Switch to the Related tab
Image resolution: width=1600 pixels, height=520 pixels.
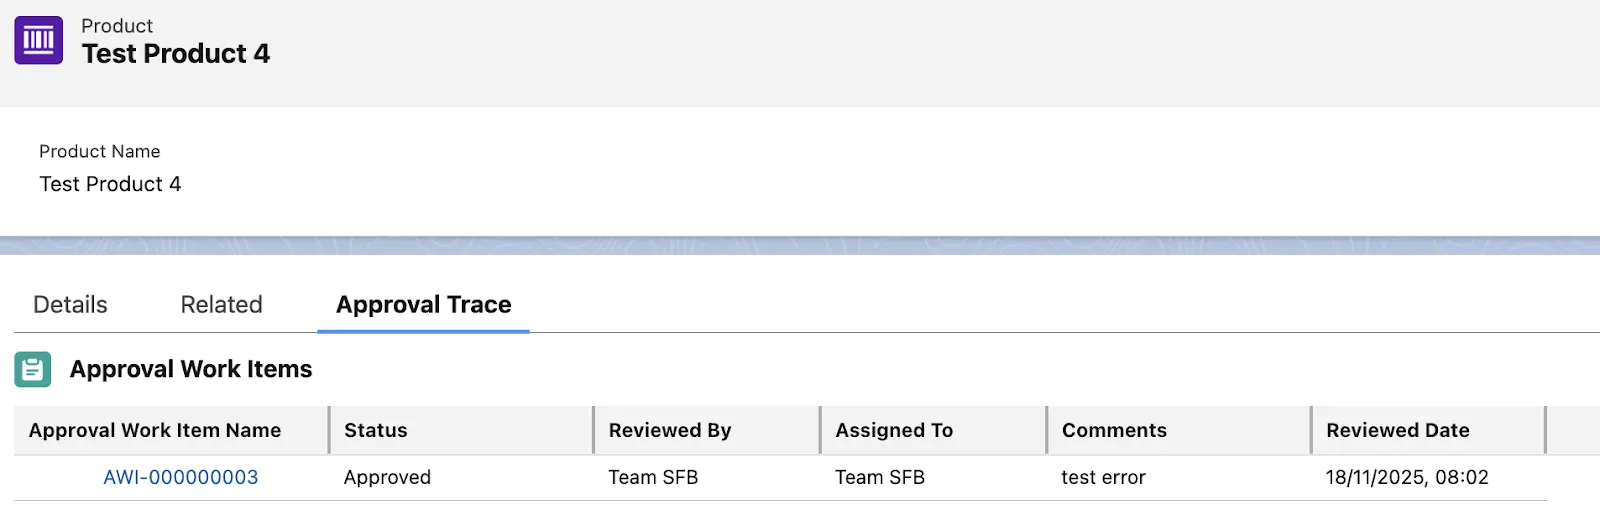click(221, 305)
